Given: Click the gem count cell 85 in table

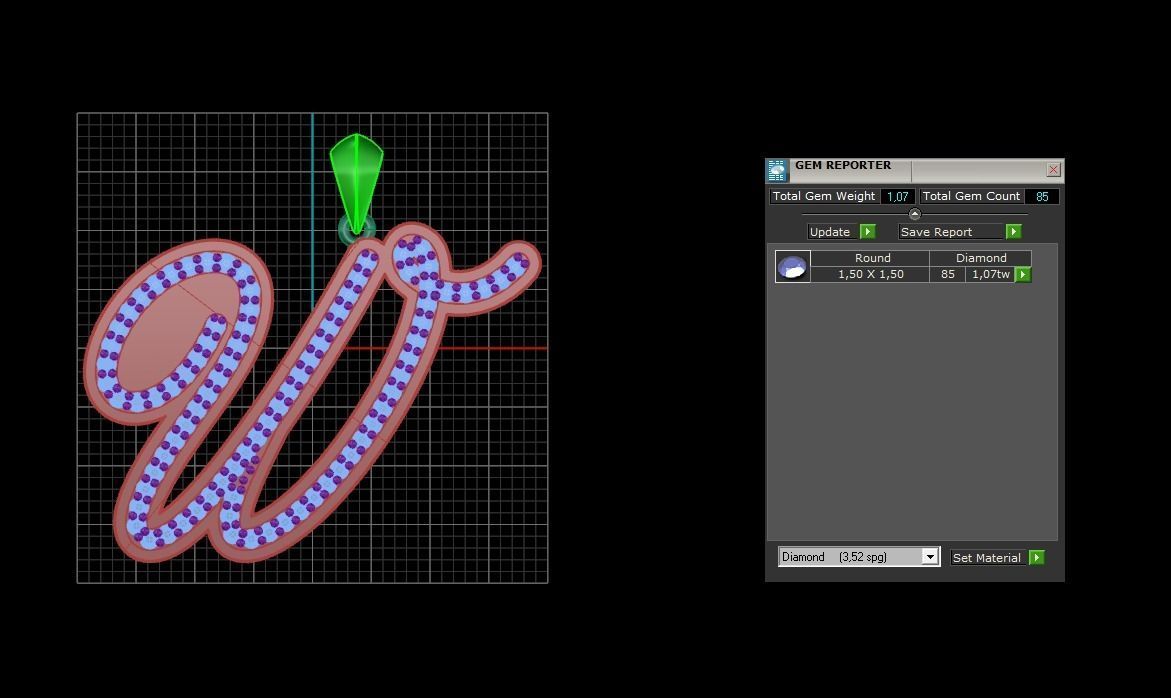Looking at the screenshot, I should 948,274.
